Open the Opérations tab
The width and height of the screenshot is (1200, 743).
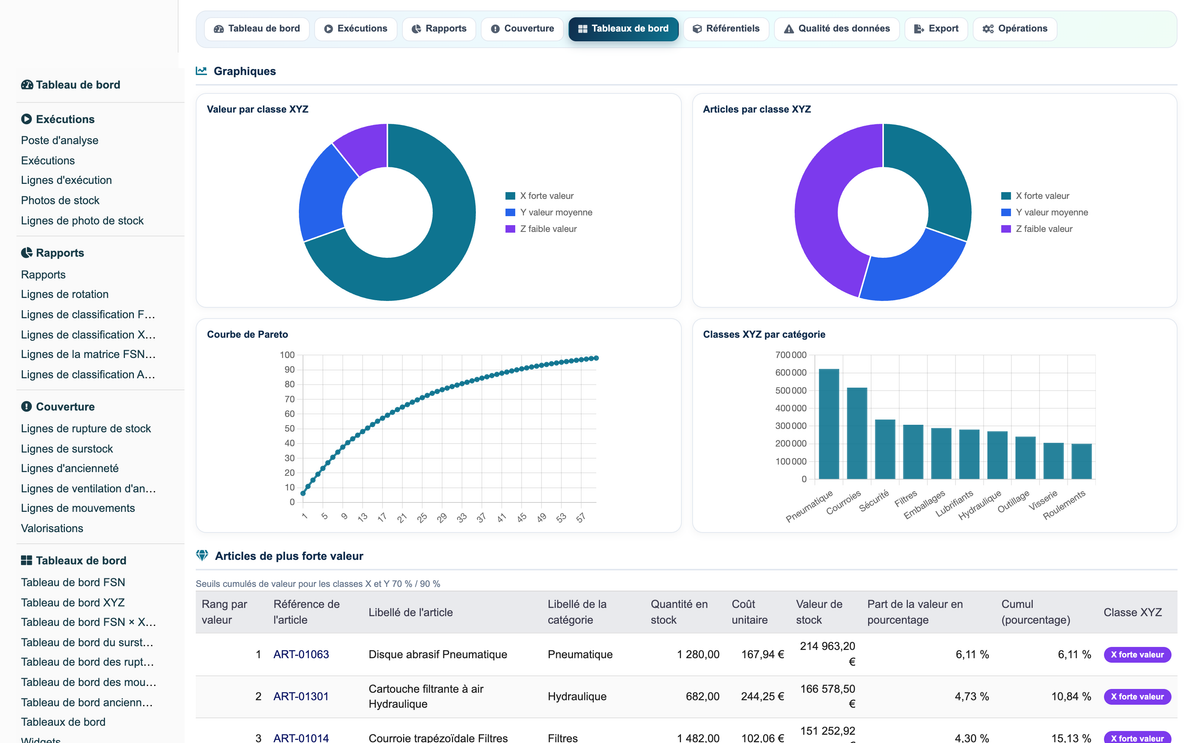(1014, 29)
